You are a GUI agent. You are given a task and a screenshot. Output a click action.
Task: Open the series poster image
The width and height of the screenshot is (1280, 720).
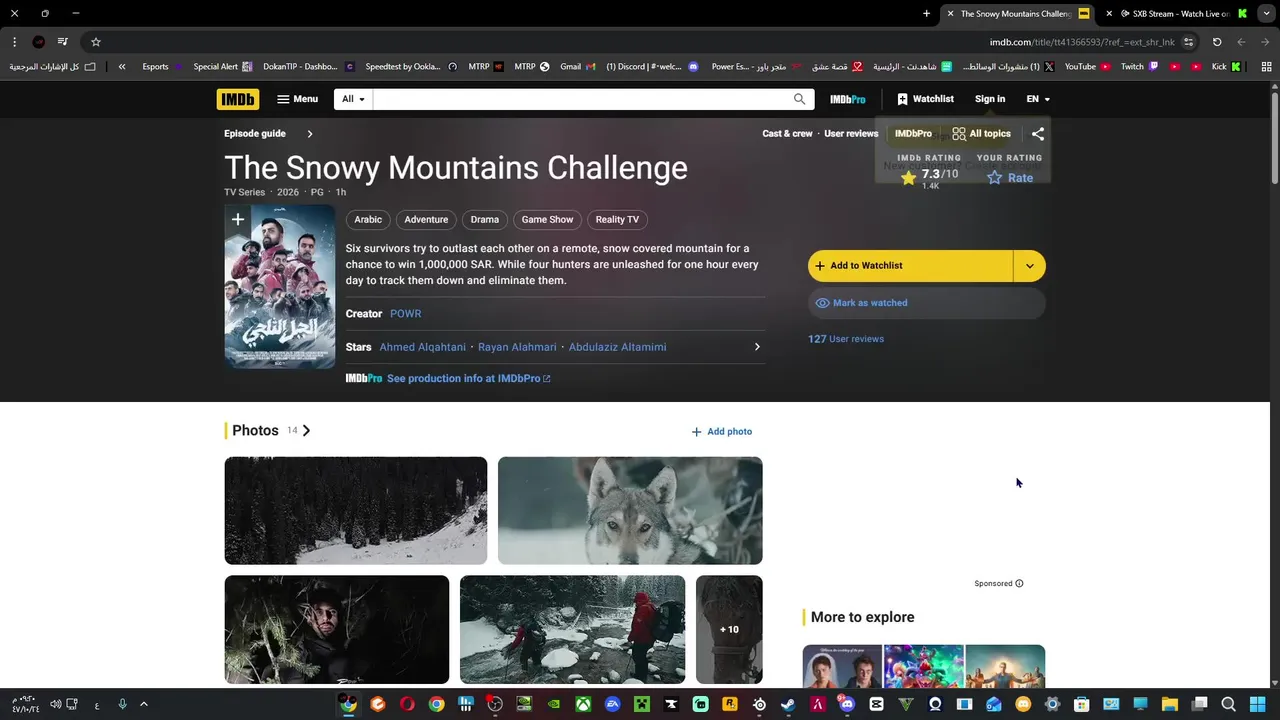tap(280, 287)
